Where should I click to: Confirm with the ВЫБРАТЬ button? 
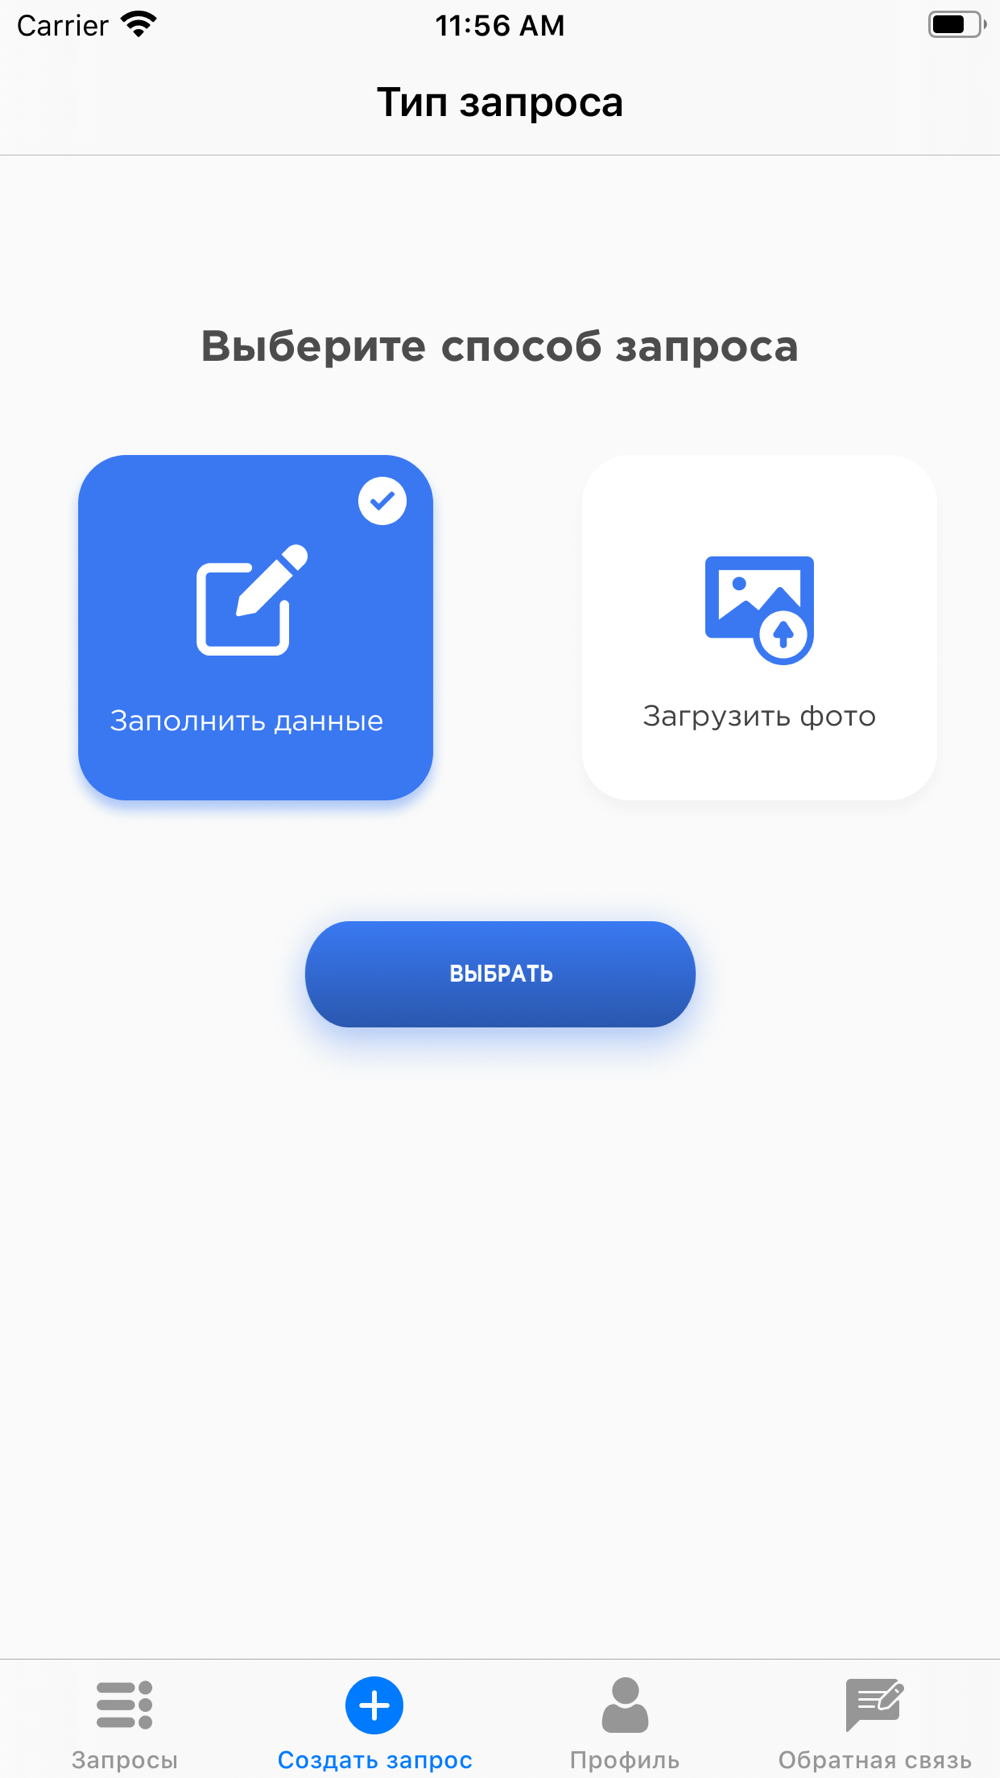pyautogui.click(x=500, y=974)
